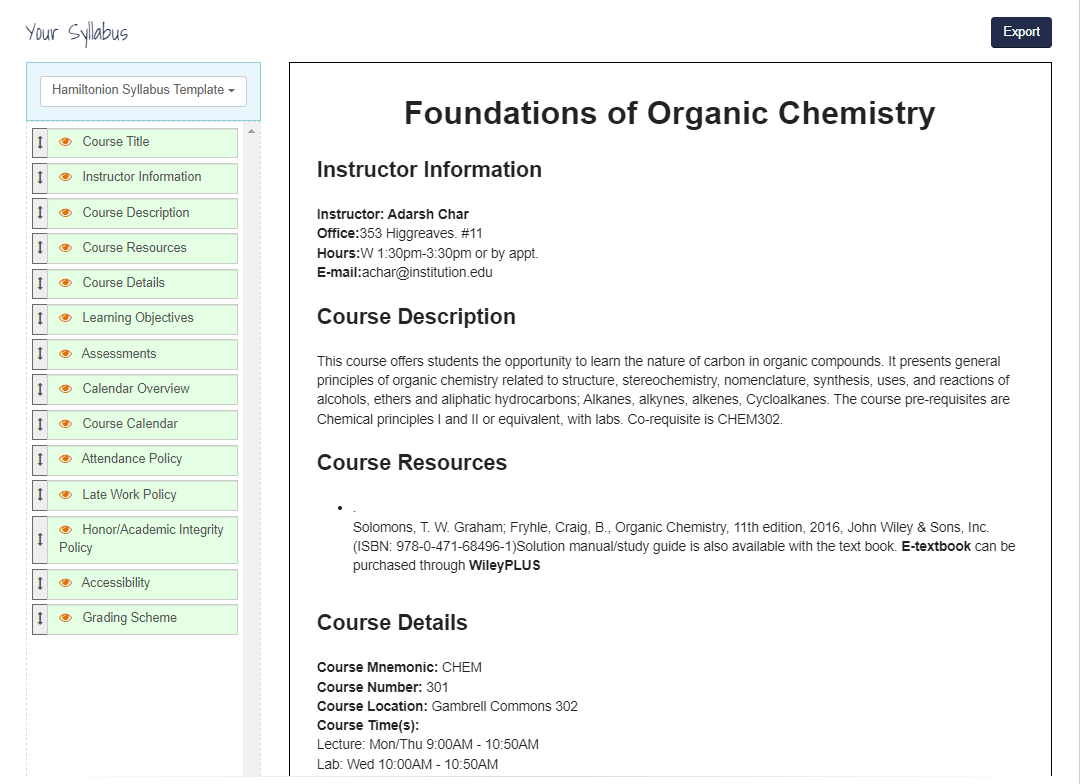Click the drag handle for Course Title
The height and width of the screenshot is (784, 1080).
pos(40,143)
